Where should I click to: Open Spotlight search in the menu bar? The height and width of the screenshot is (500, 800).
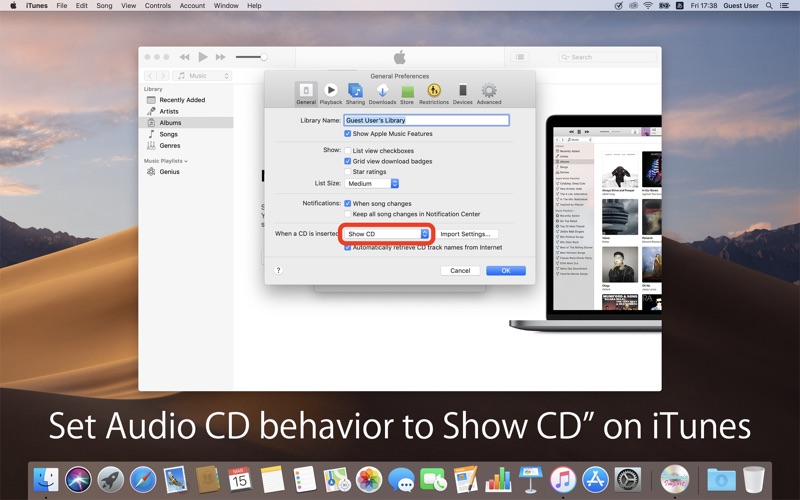(769, 6)
